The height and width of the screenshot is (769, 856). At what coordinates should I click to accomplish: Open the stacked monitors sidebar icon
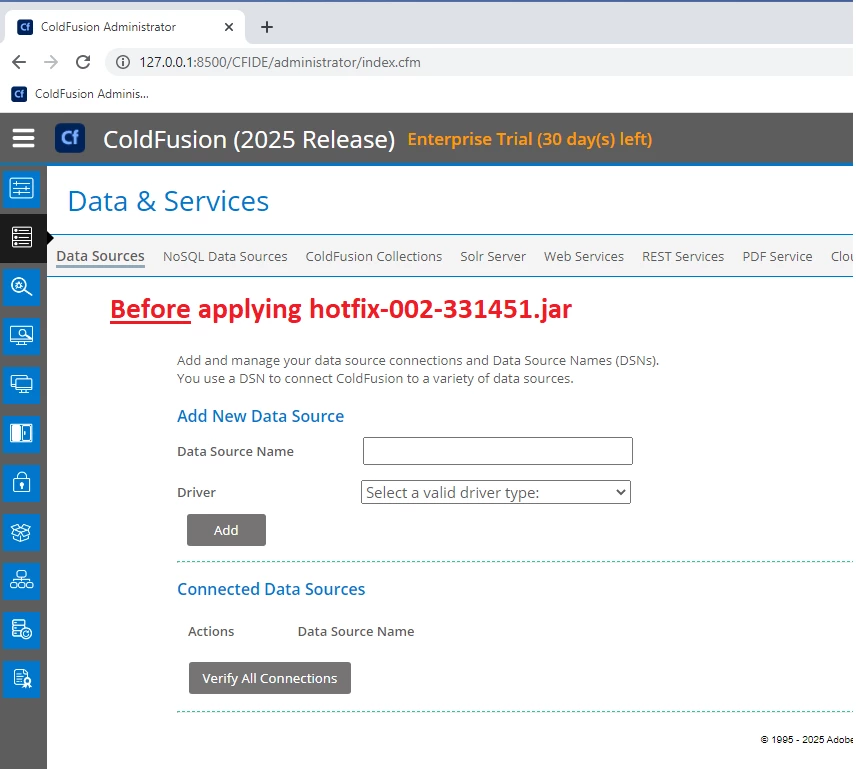[x=21, y=385]
